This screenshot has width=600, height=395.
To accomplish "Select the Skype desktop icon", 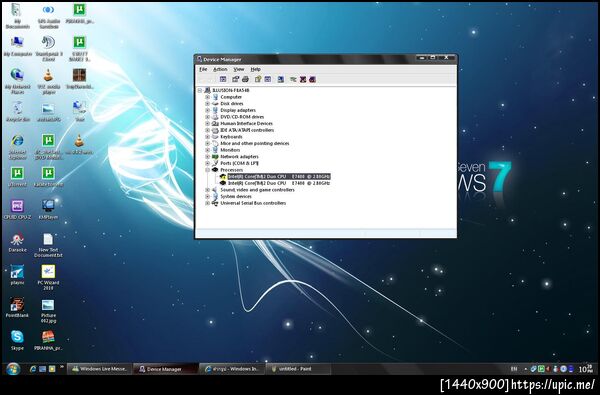I will tap(17, 341).
